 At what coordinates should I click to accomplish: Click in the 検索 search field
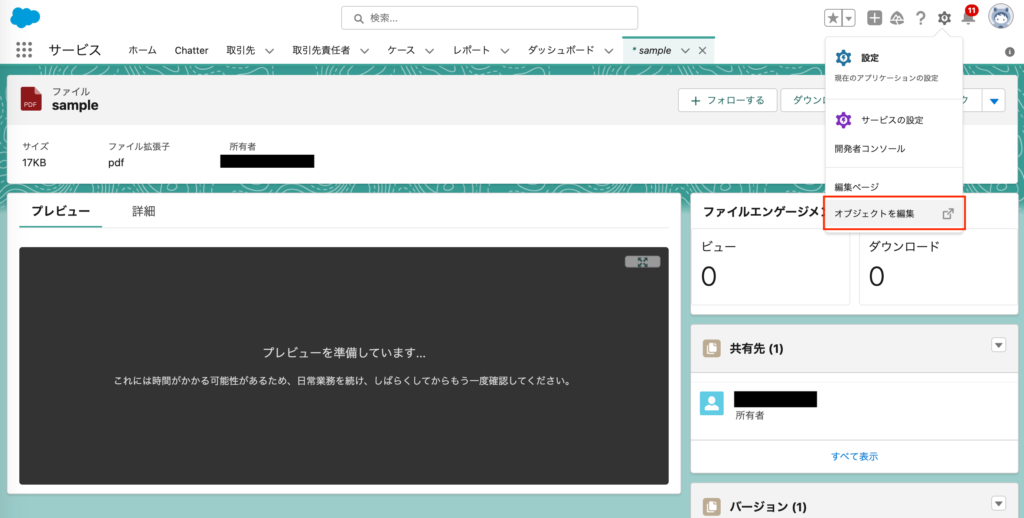click(489, 18)
